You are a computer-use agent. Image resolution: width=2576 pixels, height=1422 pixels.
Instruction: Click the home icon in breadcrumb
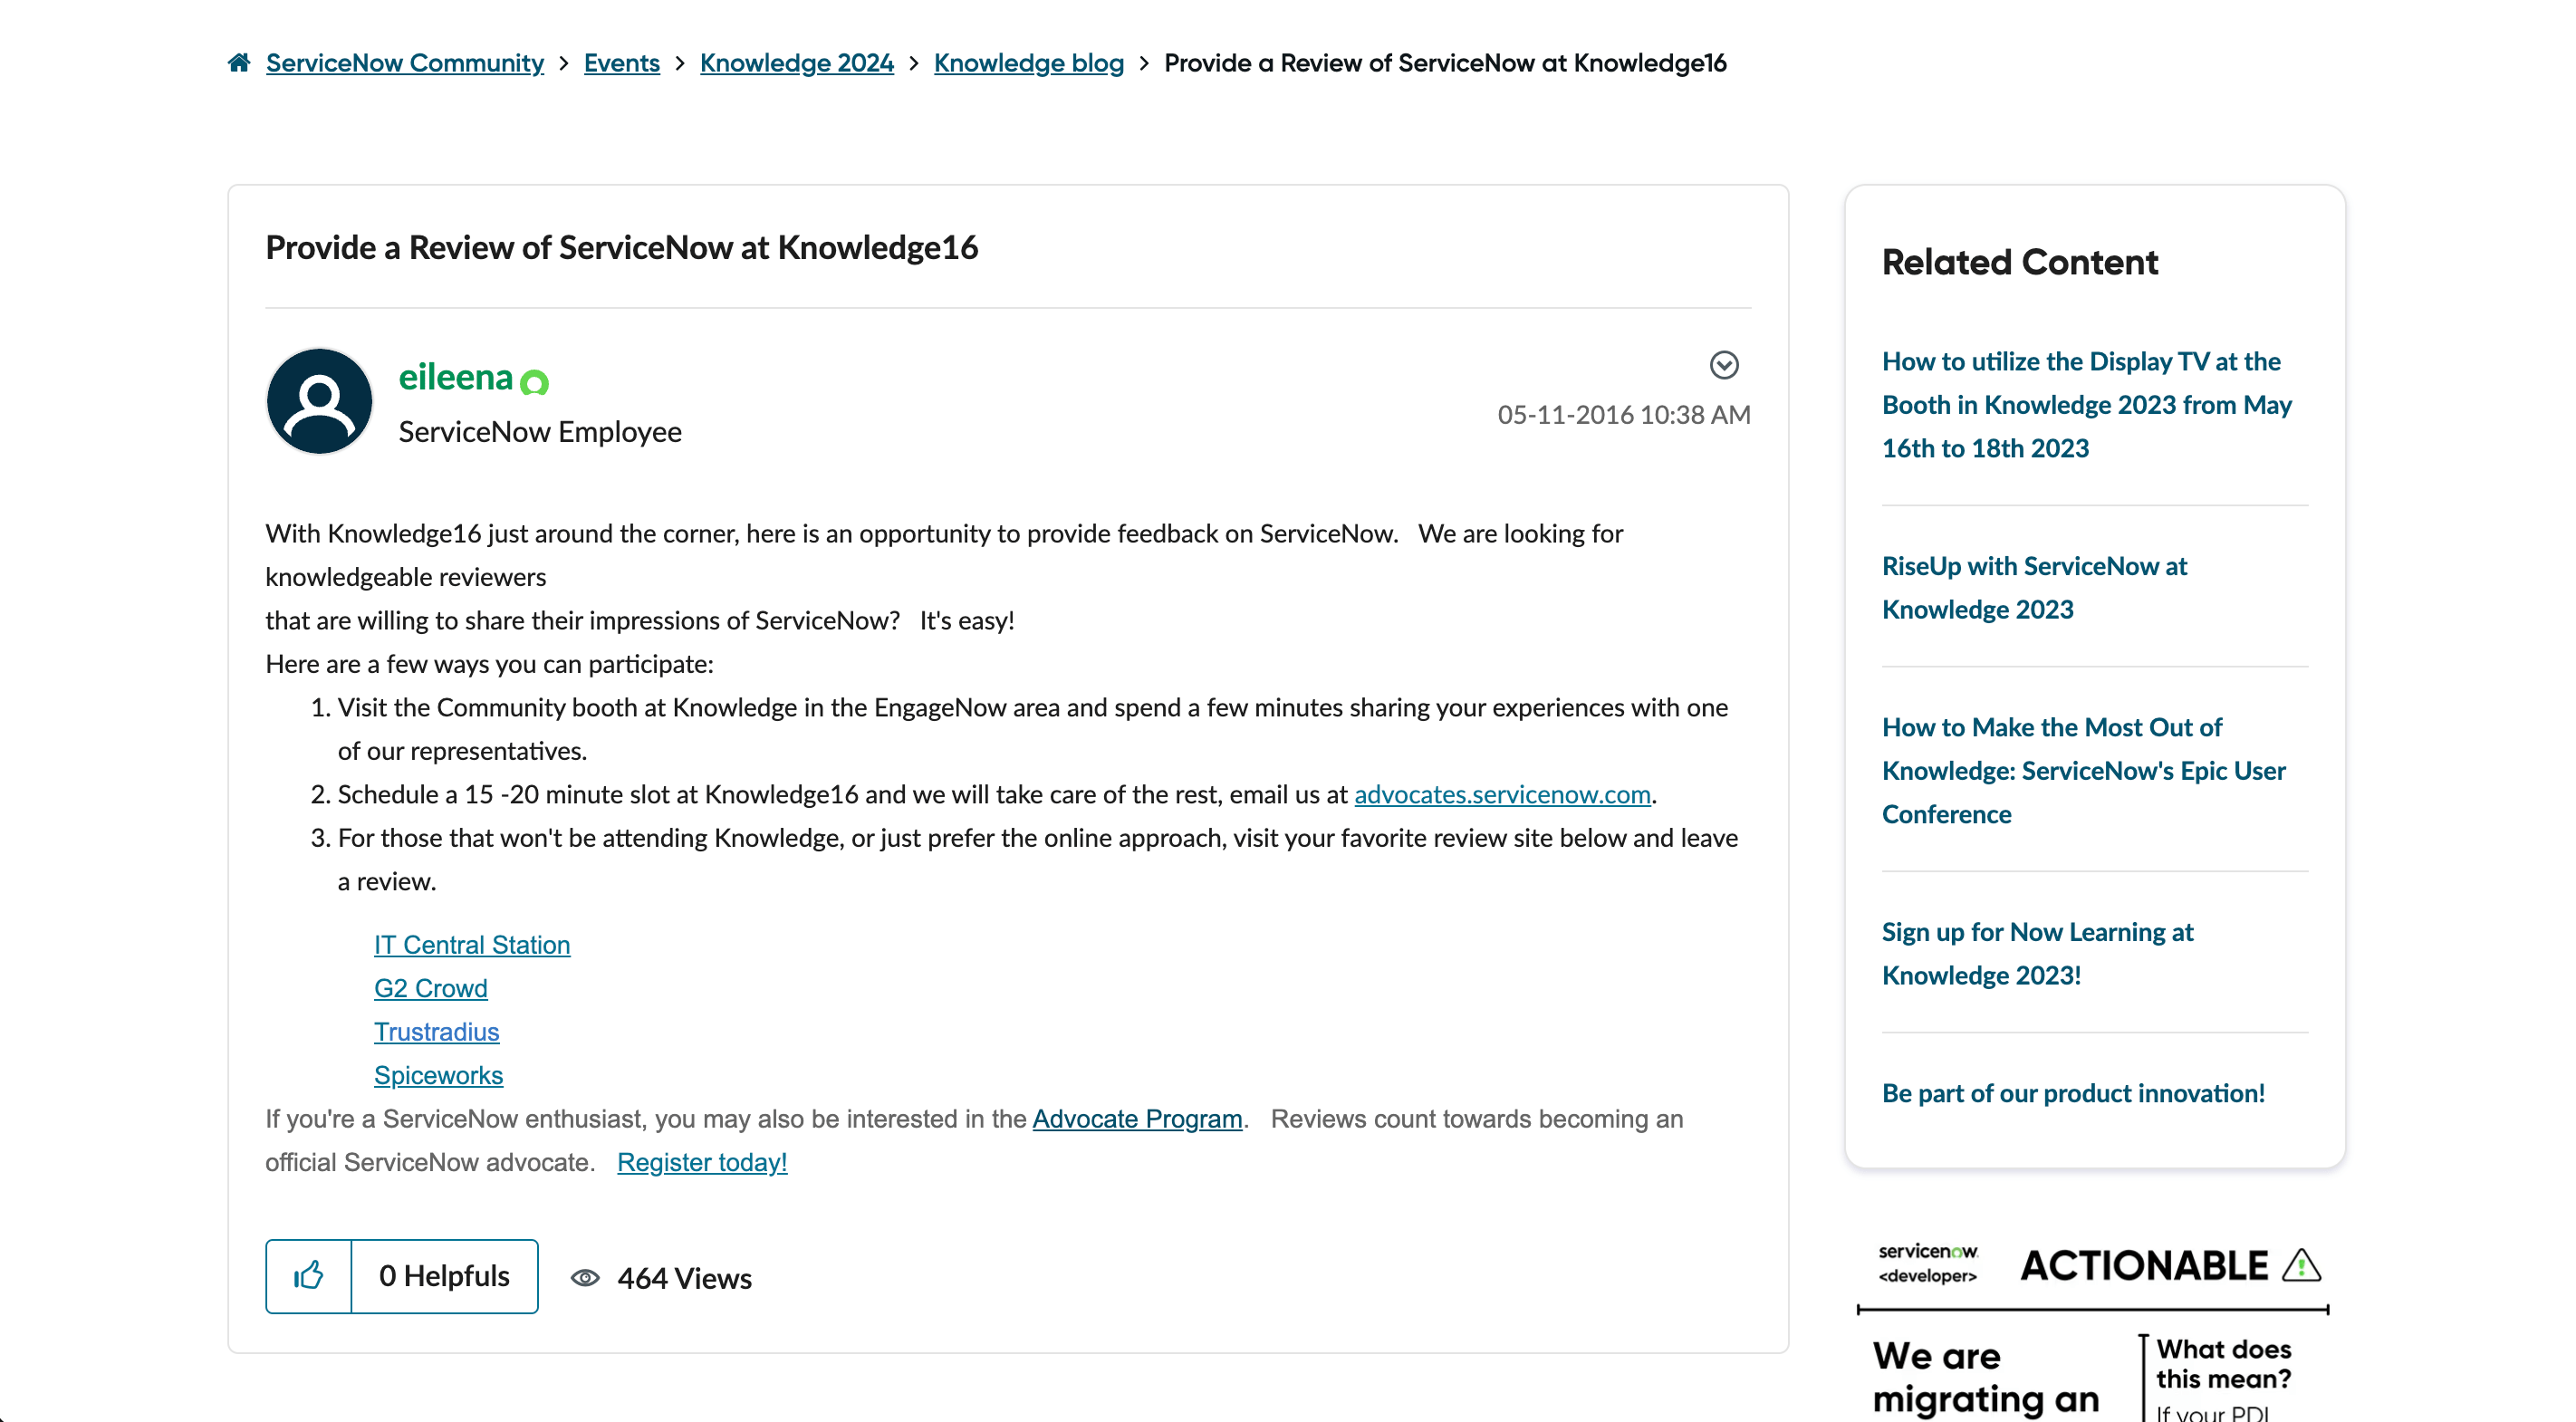(239, 63)
